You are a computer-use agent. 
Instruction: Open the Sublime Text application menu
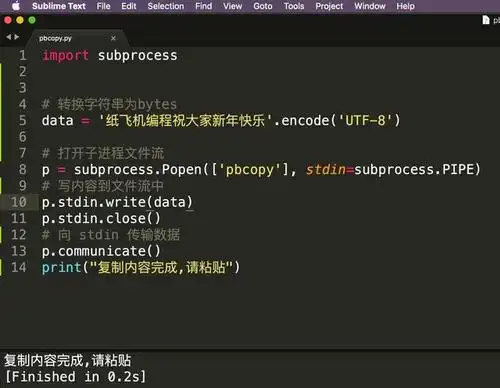tap(59, 6)
